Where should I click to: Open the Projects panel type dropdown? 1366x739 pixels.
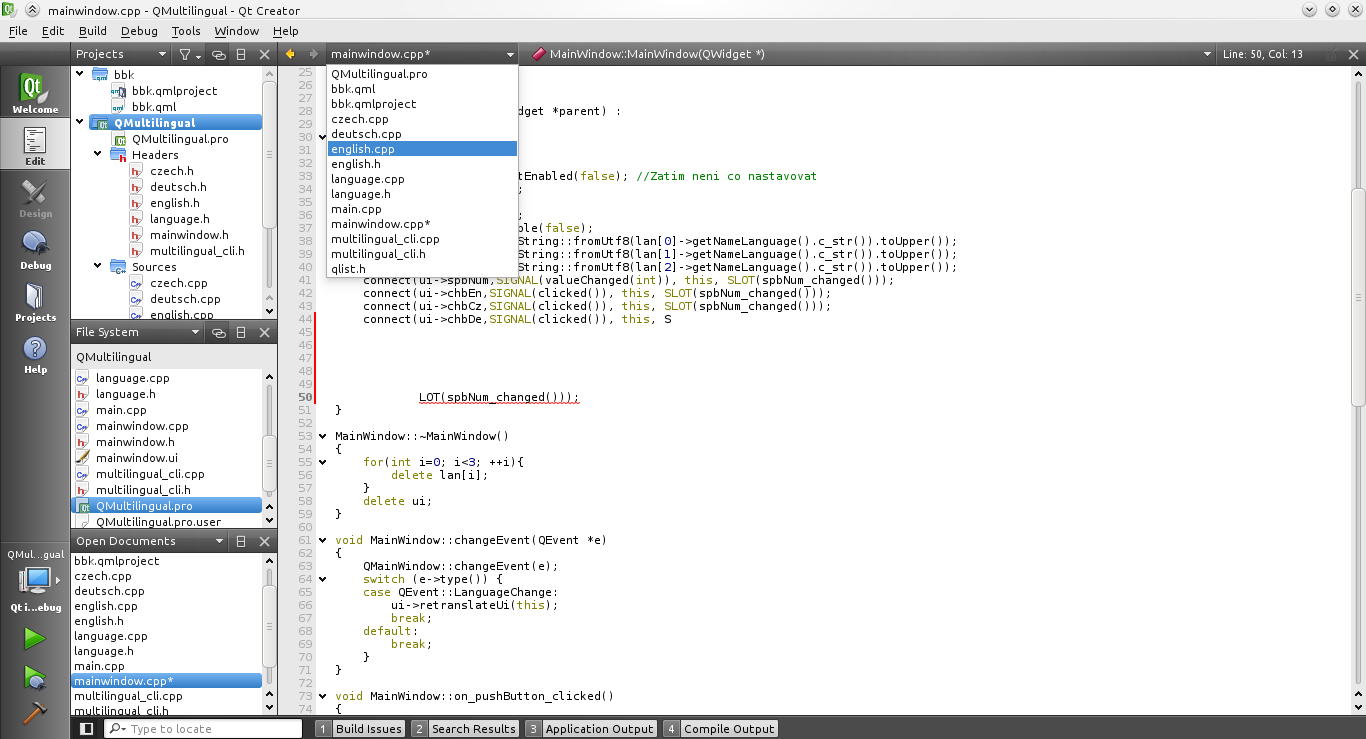point(121,54)
